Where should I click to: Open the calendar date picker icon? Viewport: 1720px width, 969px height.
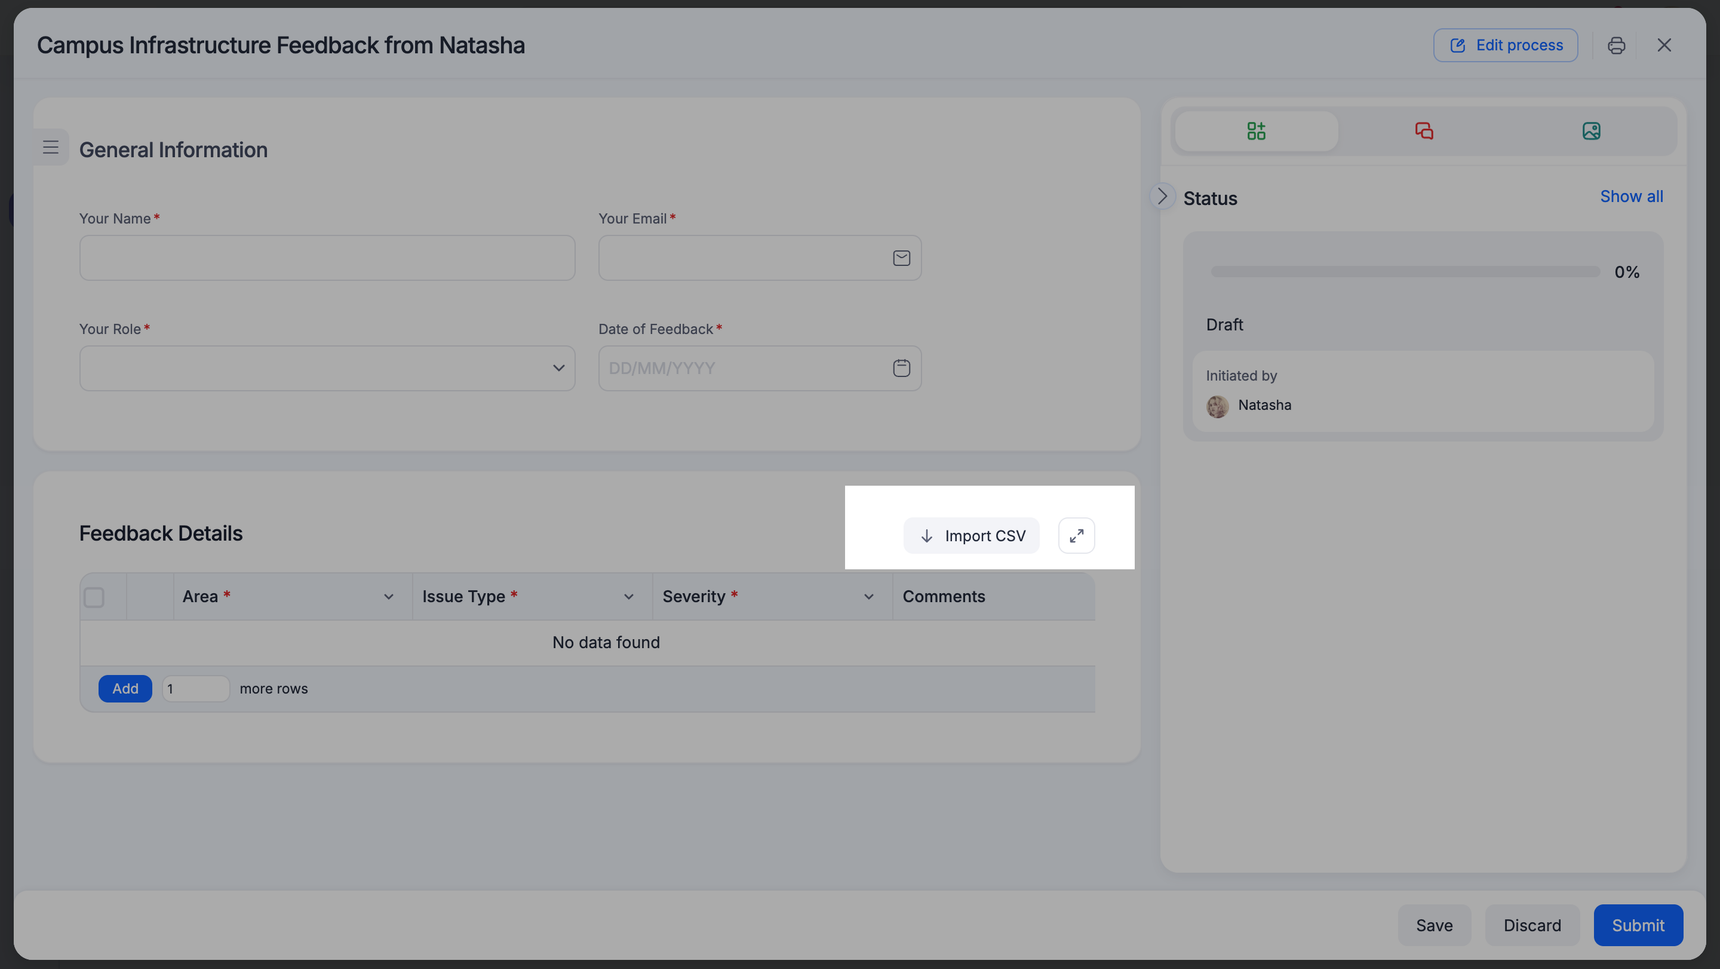click(901, 368)
